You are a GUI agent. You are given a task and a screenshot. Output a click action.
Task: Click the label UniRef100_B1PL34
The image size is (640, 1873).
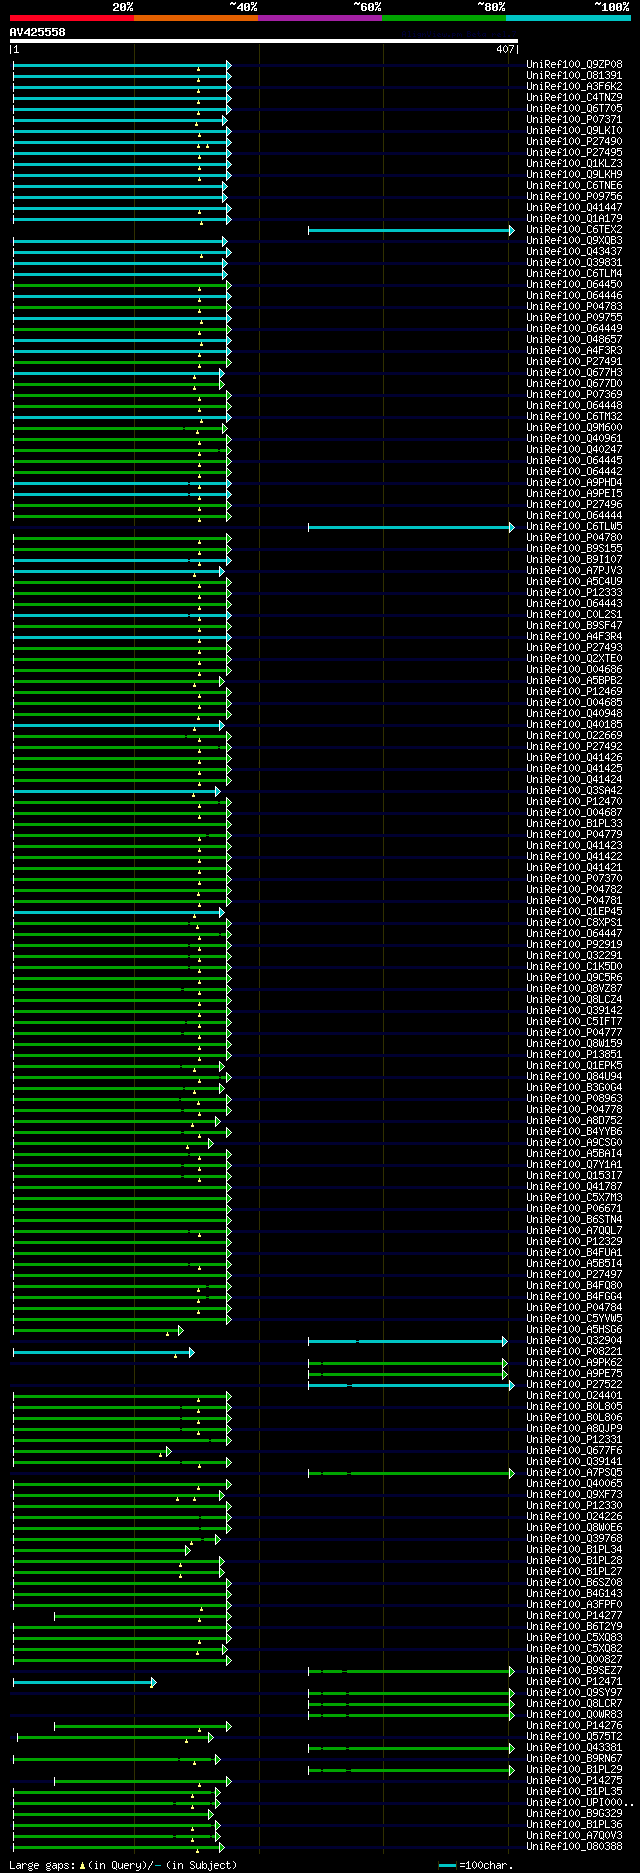click(x=574, y=1550)
